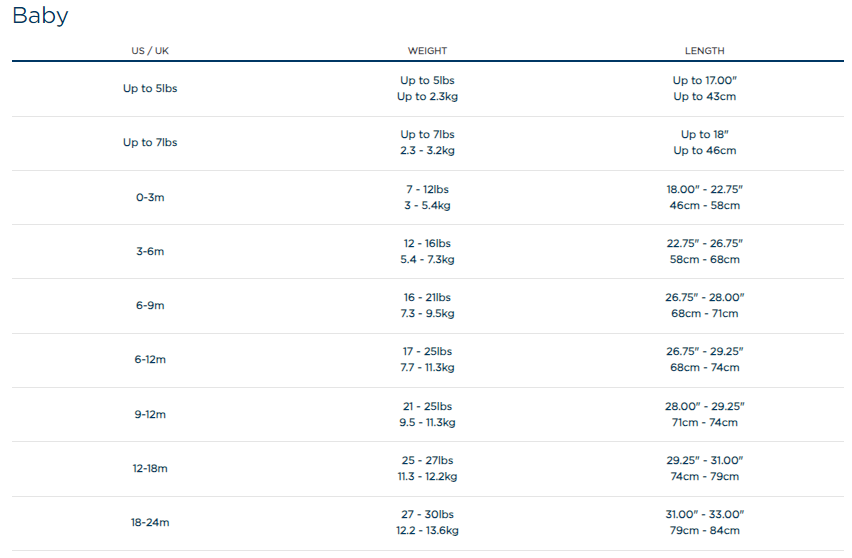This screenshot has height=558, width=852.
Task: Select the 3-6m size row label
Action: [150, 251]
